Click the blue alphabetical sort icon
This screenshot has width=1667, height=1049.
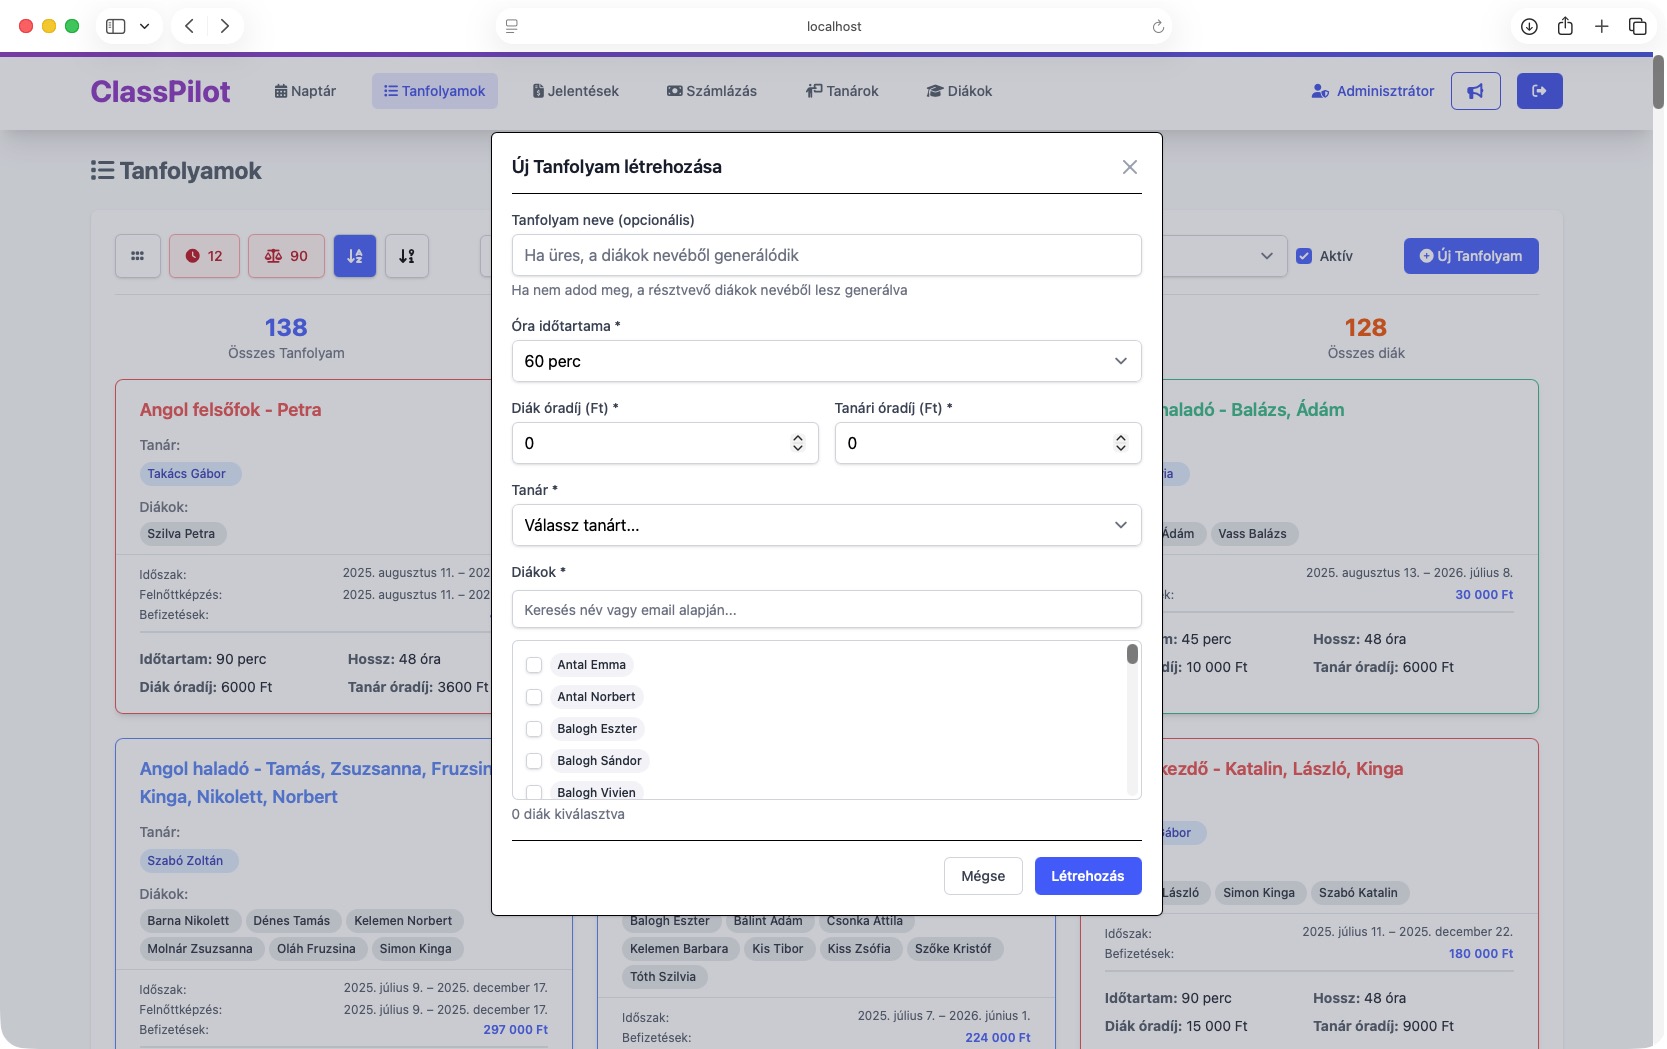click(x=355, y=256)
